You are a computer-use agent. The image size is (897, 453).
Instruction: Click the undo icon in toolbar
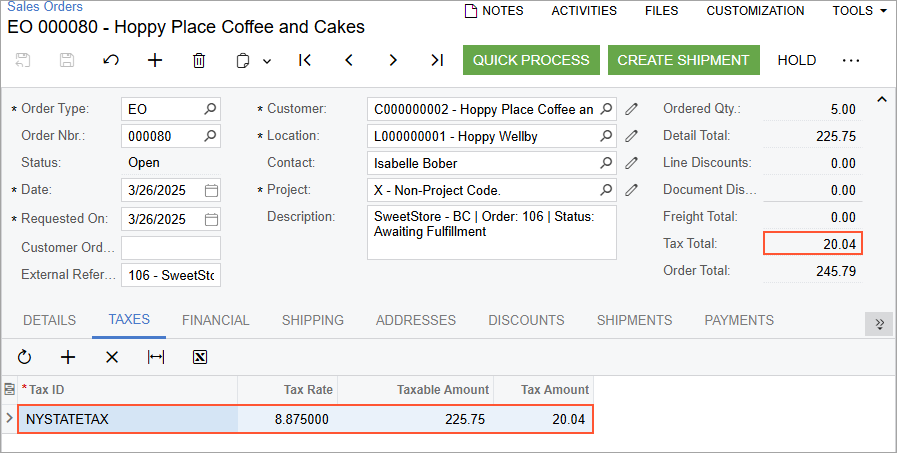click(x=111, y=60)
